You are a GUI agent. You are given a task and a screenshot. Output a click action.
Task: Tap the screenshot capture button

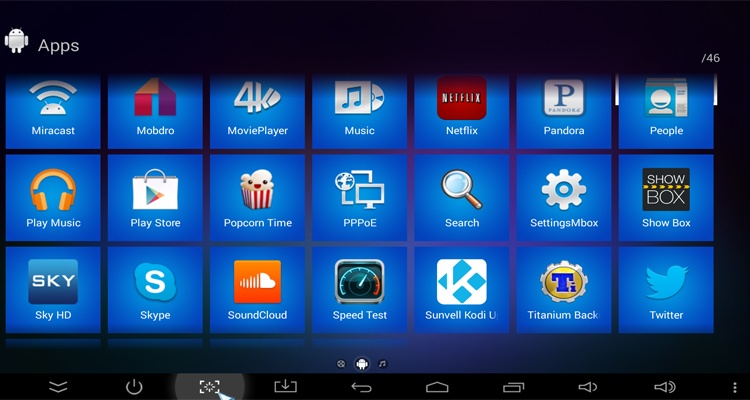(x=209, y=386)
